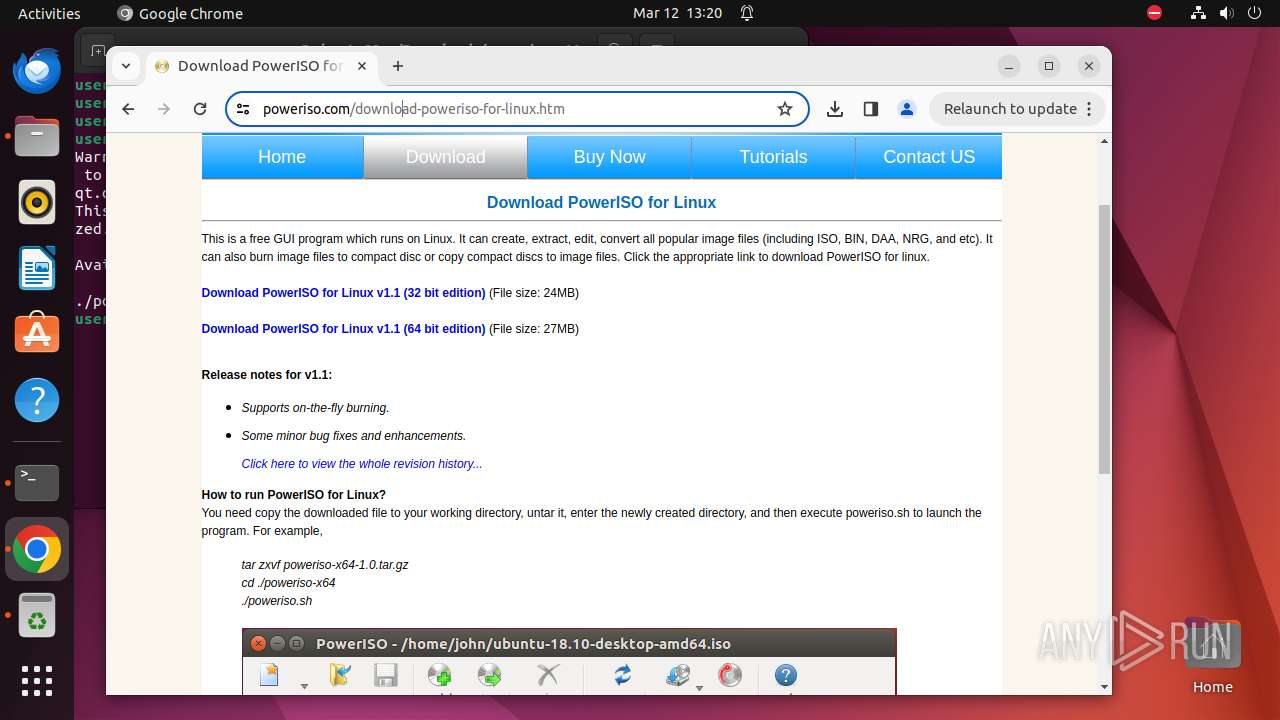Image resolution: width=1280 pixels, height=720 pixels.
Task: Download PowerISO for Linux 64 bit edition
Action: [343, 329]
